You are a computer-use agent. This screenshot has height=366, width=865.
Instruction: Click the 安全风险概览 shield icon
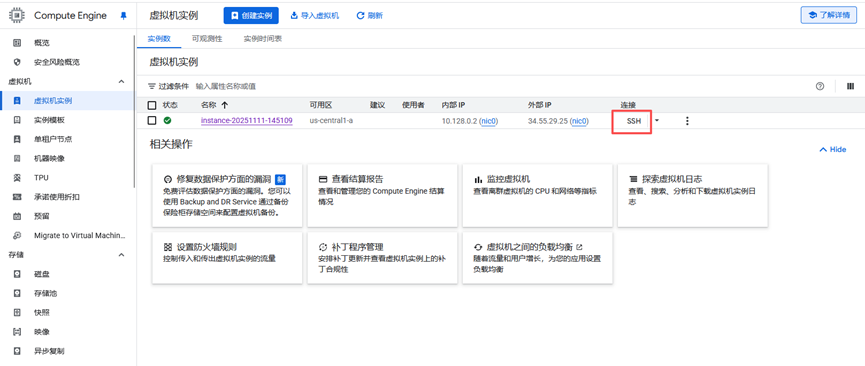[17, 62]
